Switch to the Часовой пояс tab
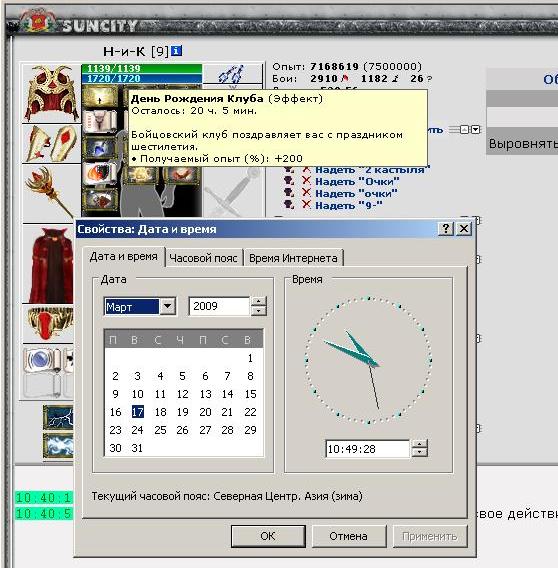 tap(203, 258)
